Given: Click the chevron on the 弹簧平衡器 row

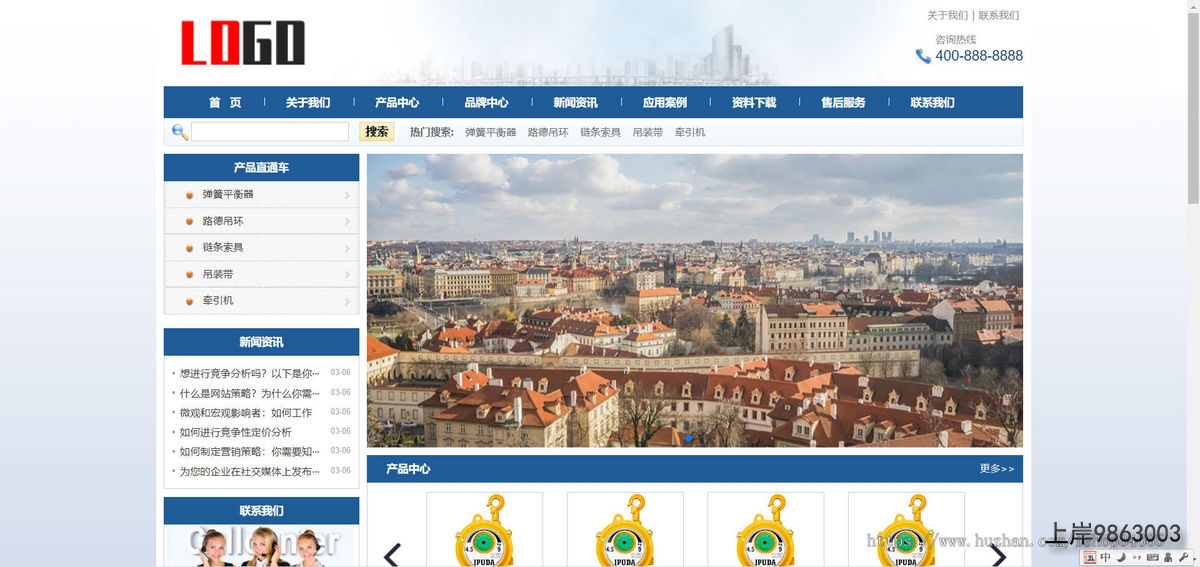Looking at the screenshot, I should (x=347, y=195).
